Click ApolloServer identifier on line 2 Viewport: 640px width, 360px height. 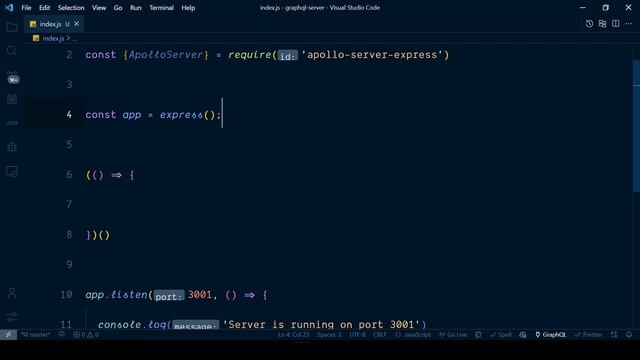tap(166, 55)
